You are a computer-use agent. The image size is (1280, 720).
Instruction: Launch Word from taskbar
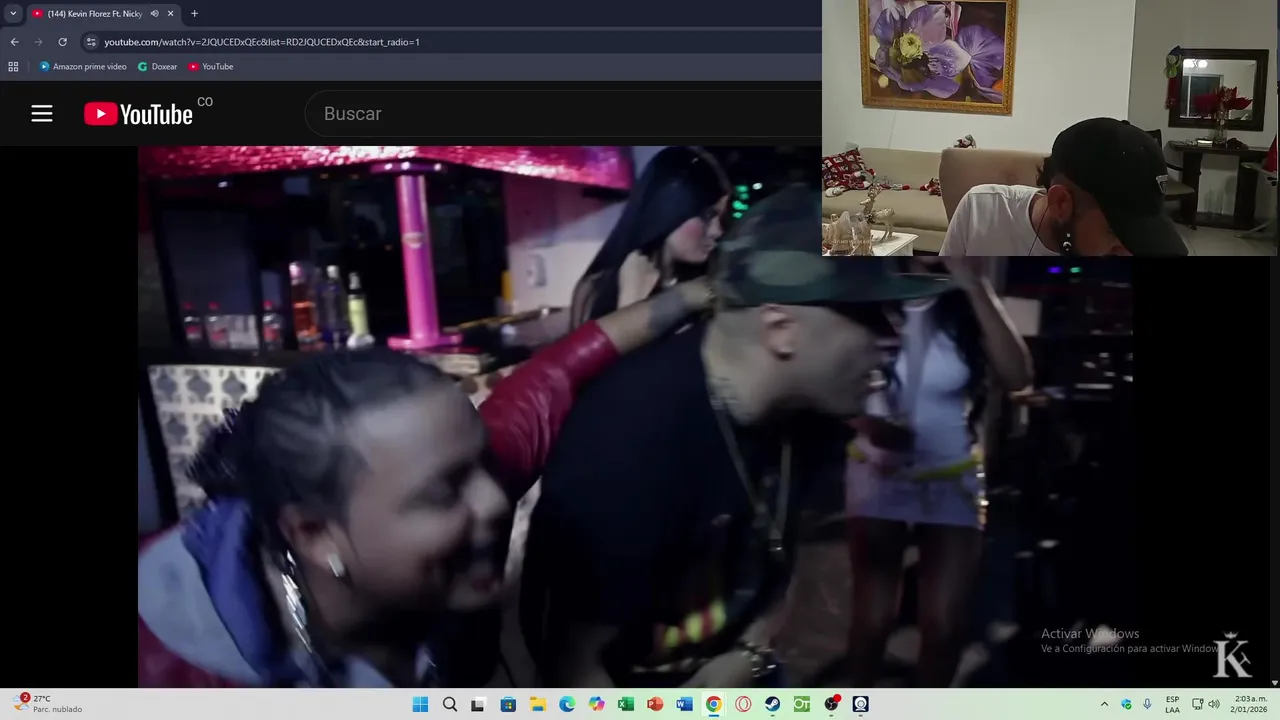point(684,704)
